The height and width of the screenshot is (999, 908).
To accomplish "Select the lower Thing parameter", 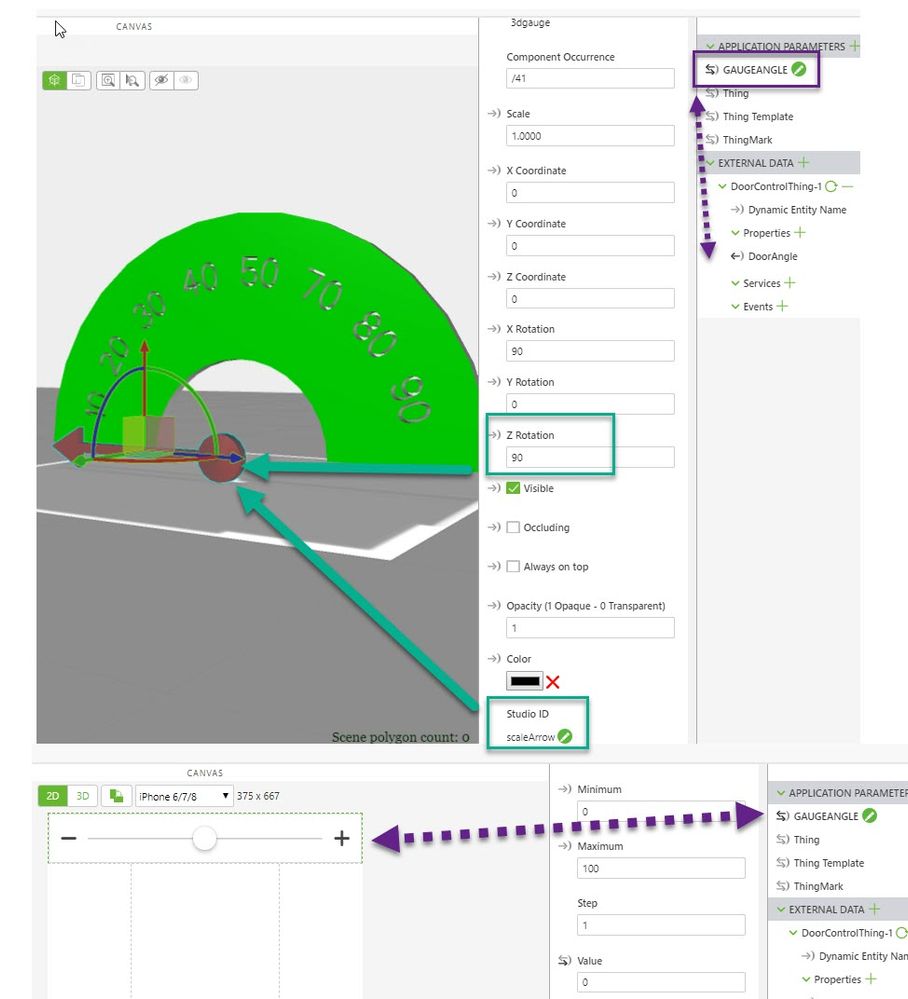I will point(806,839).
